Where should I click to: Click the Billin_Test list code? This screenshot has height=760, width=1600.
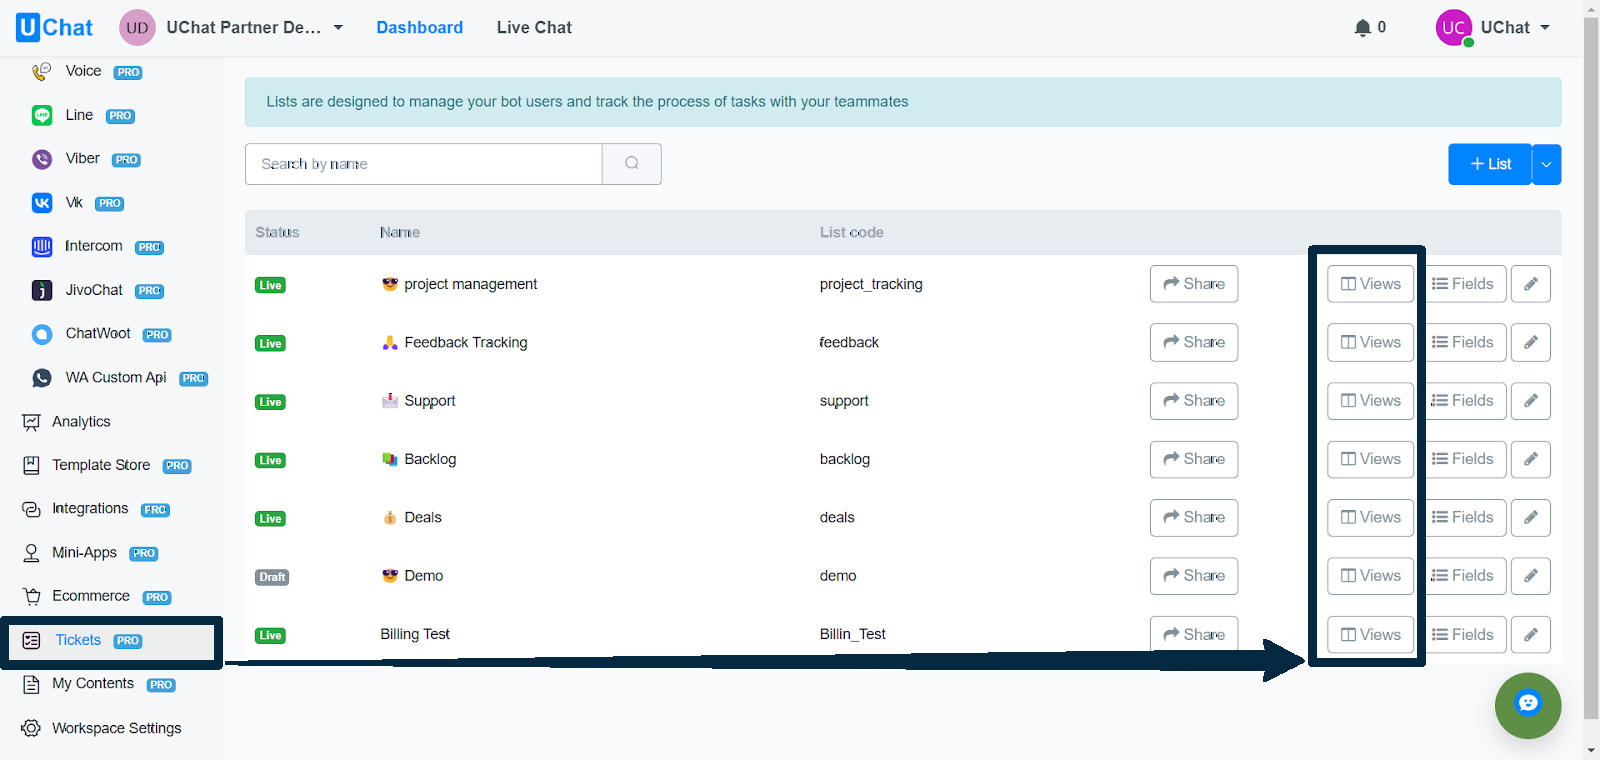(x=853, y=634)
